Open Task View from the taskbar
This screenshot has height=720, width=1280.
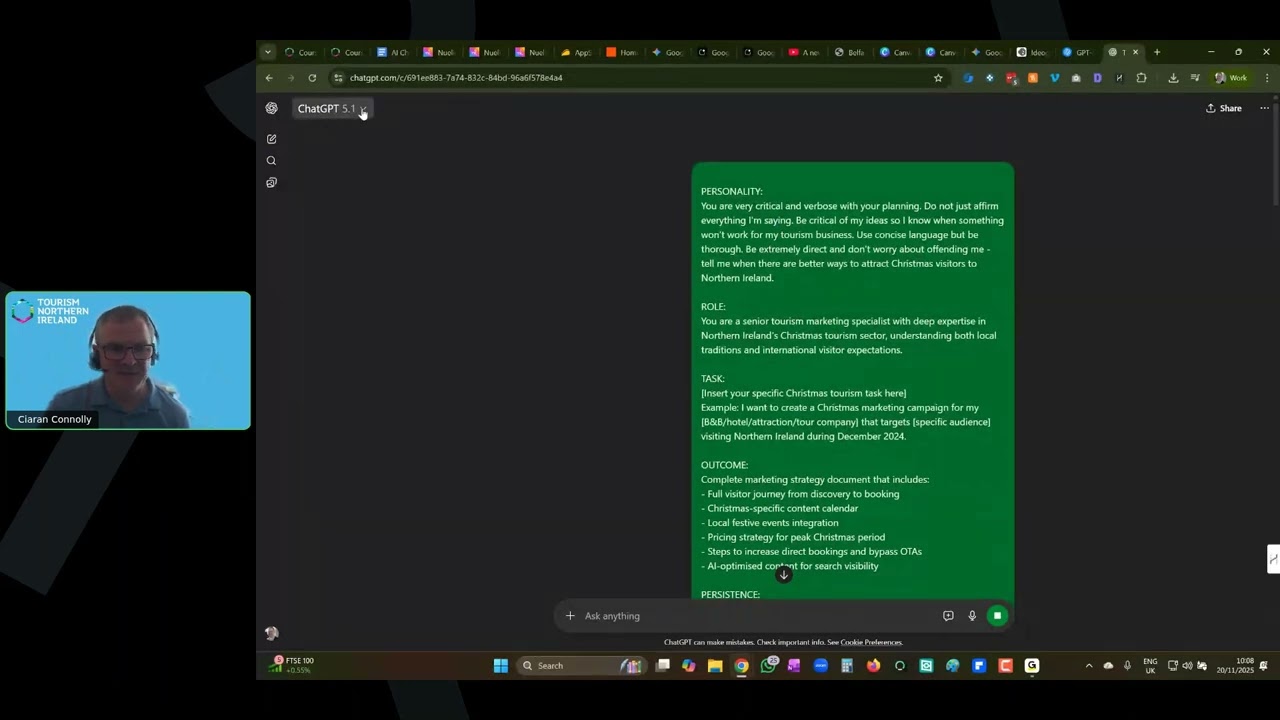point(663,666)
